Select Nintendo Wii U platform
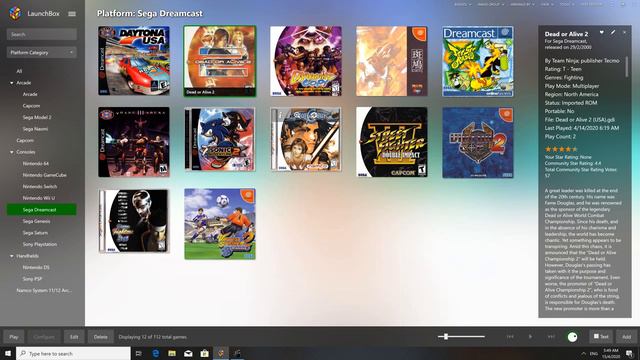The height and width of the screenshot is (360, 640). click(x=38, y=198)
